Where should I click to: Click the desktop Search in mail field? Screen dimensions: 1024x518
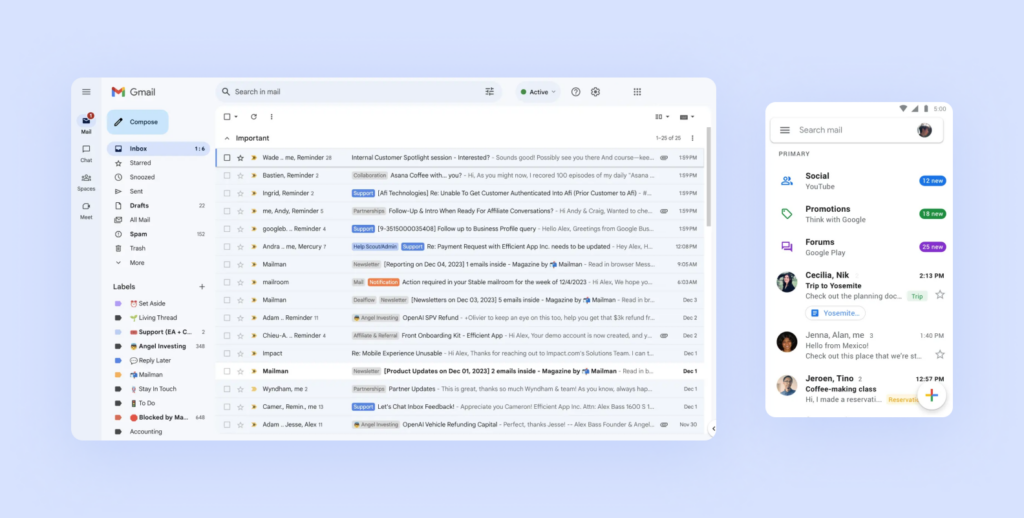tap(350, 92)
